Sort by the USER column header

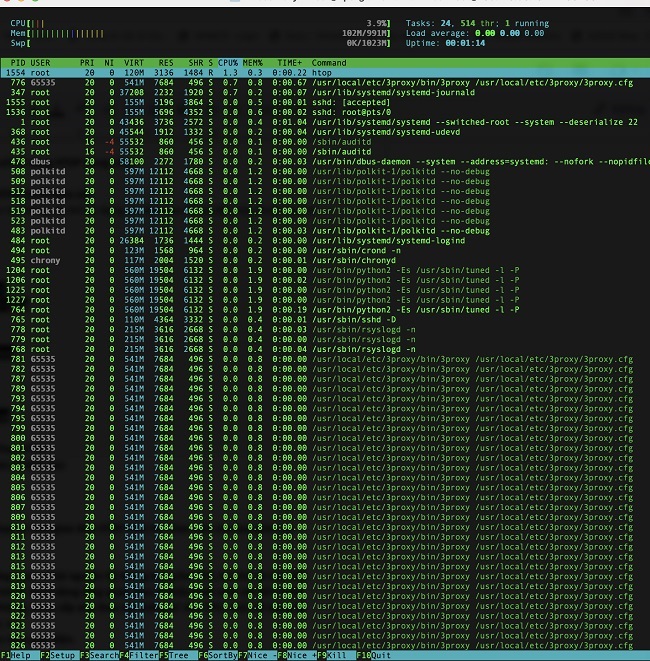point(40,63)
